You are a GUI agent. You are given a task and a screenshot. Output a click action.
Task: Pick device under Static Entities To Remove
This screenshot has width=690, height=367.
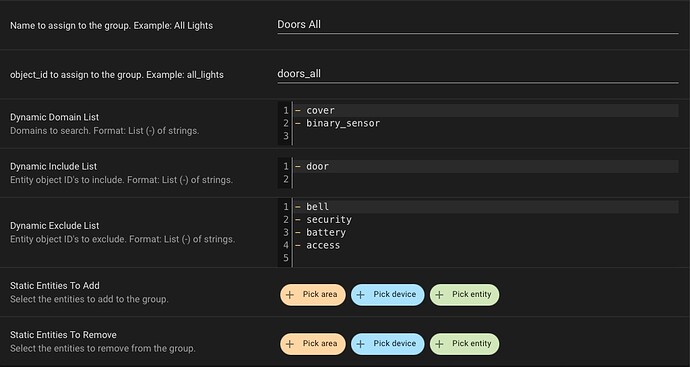click(388, 344)
